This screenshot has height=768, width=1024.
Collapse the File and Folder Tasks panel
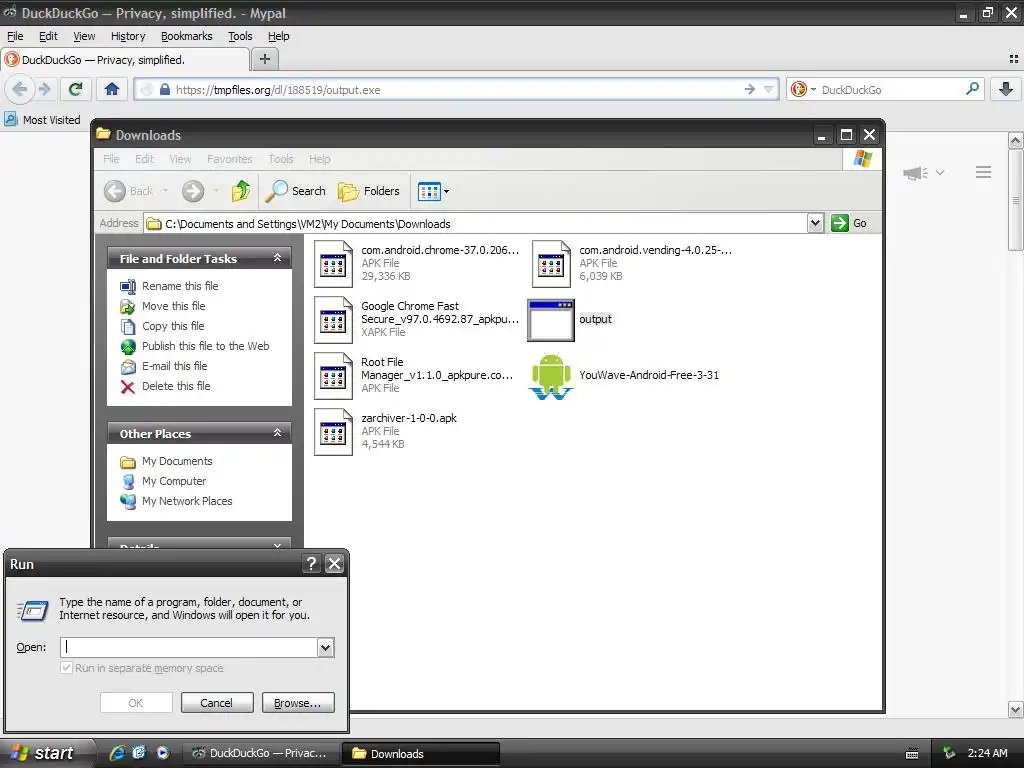click(x=277, y=258)
